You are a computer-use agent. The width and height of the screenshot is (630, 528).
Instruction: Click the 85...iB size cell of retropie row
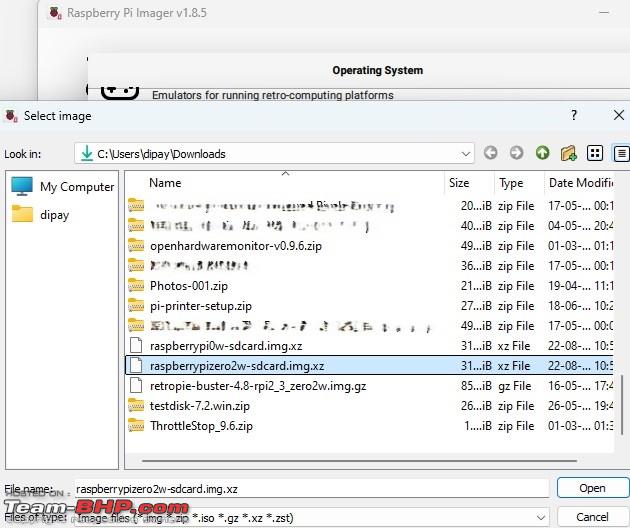pyautogui.click(x=476, y=386)
